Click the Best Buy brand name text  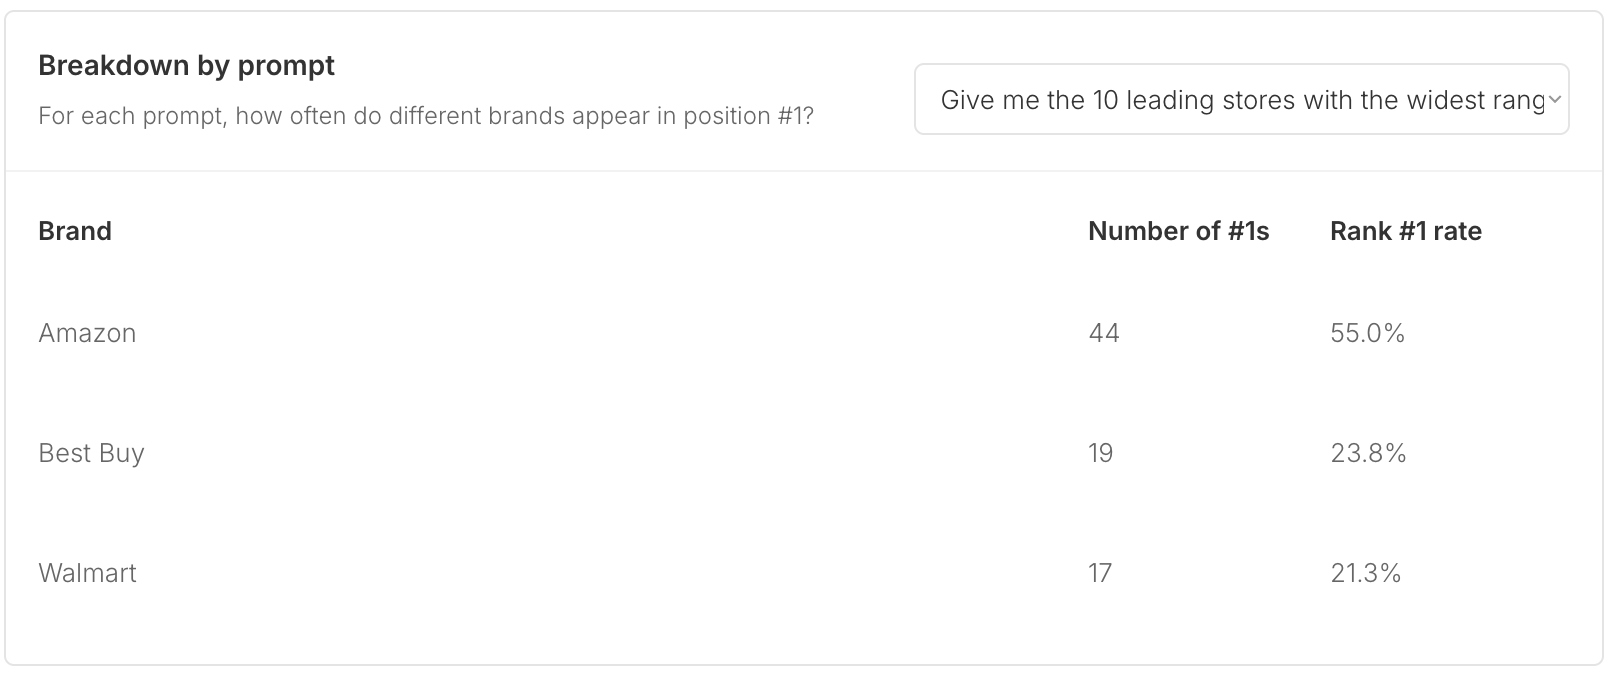pos(91,453)
